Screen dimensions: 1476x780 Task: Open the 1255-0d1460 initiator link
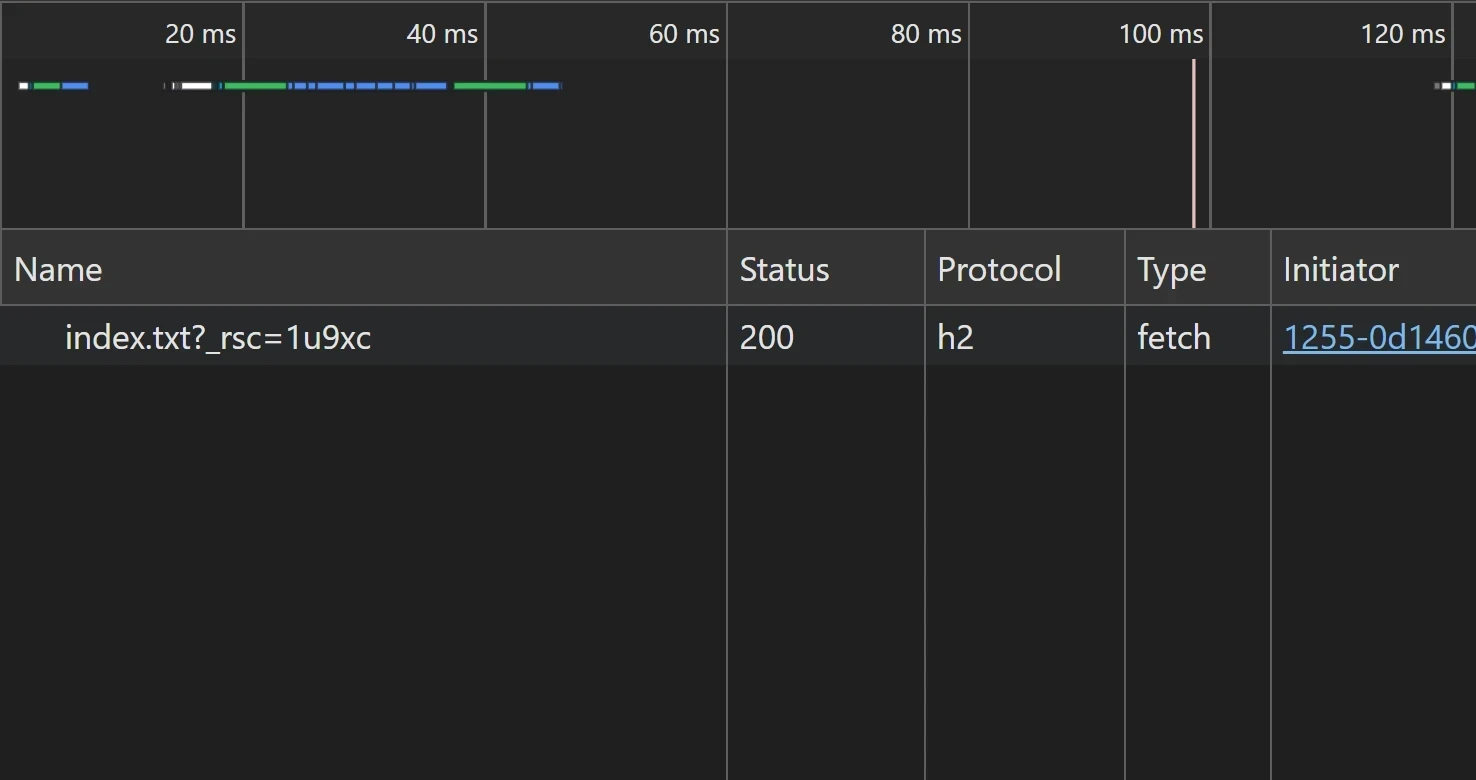(1378, 338)
